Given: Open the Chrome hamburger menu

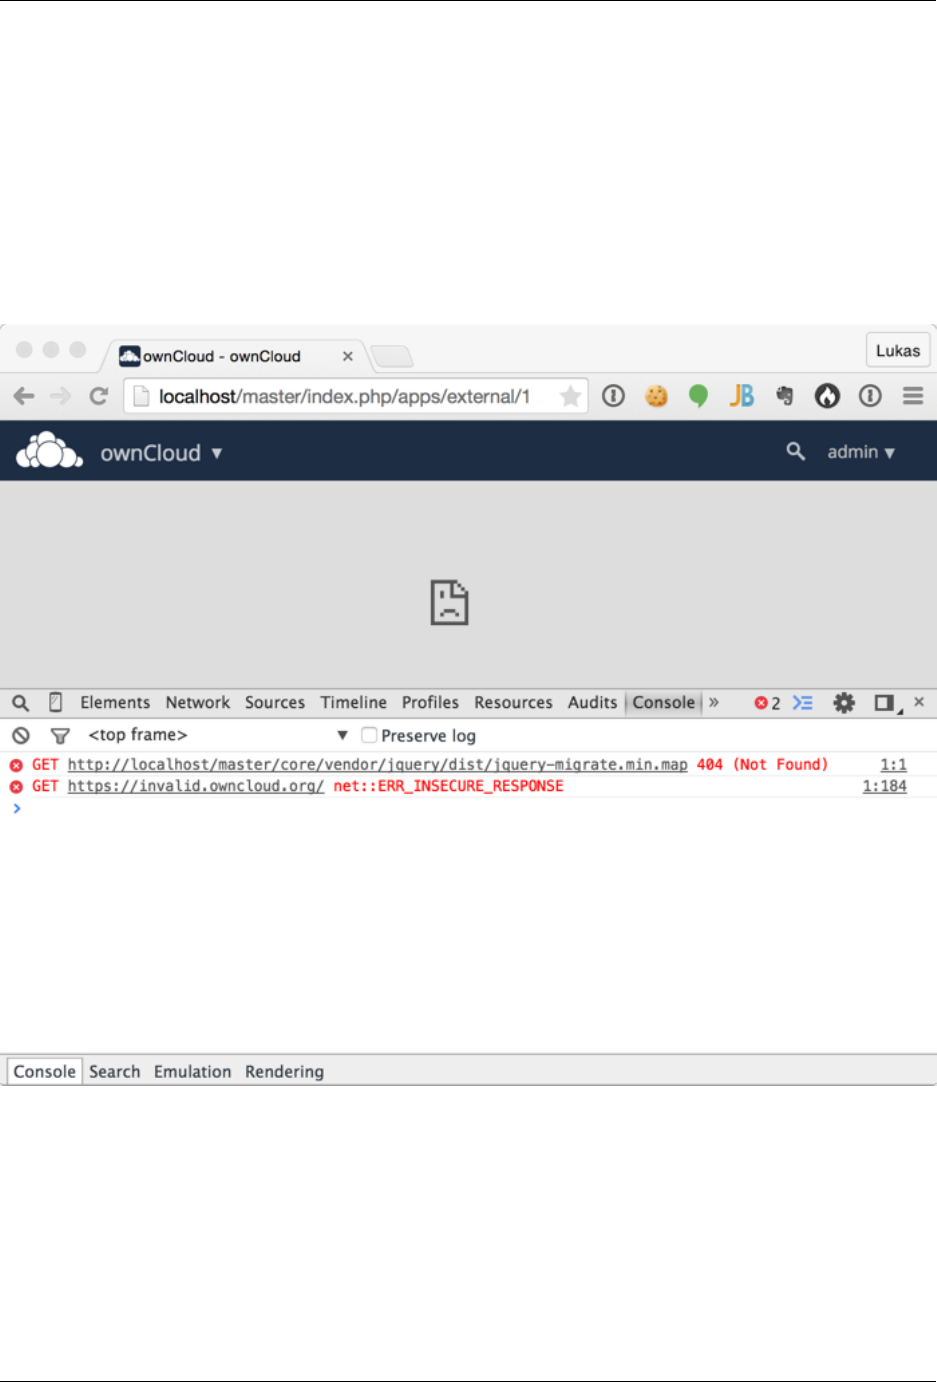Looking at the screenshot, I should tap(913, 396).
